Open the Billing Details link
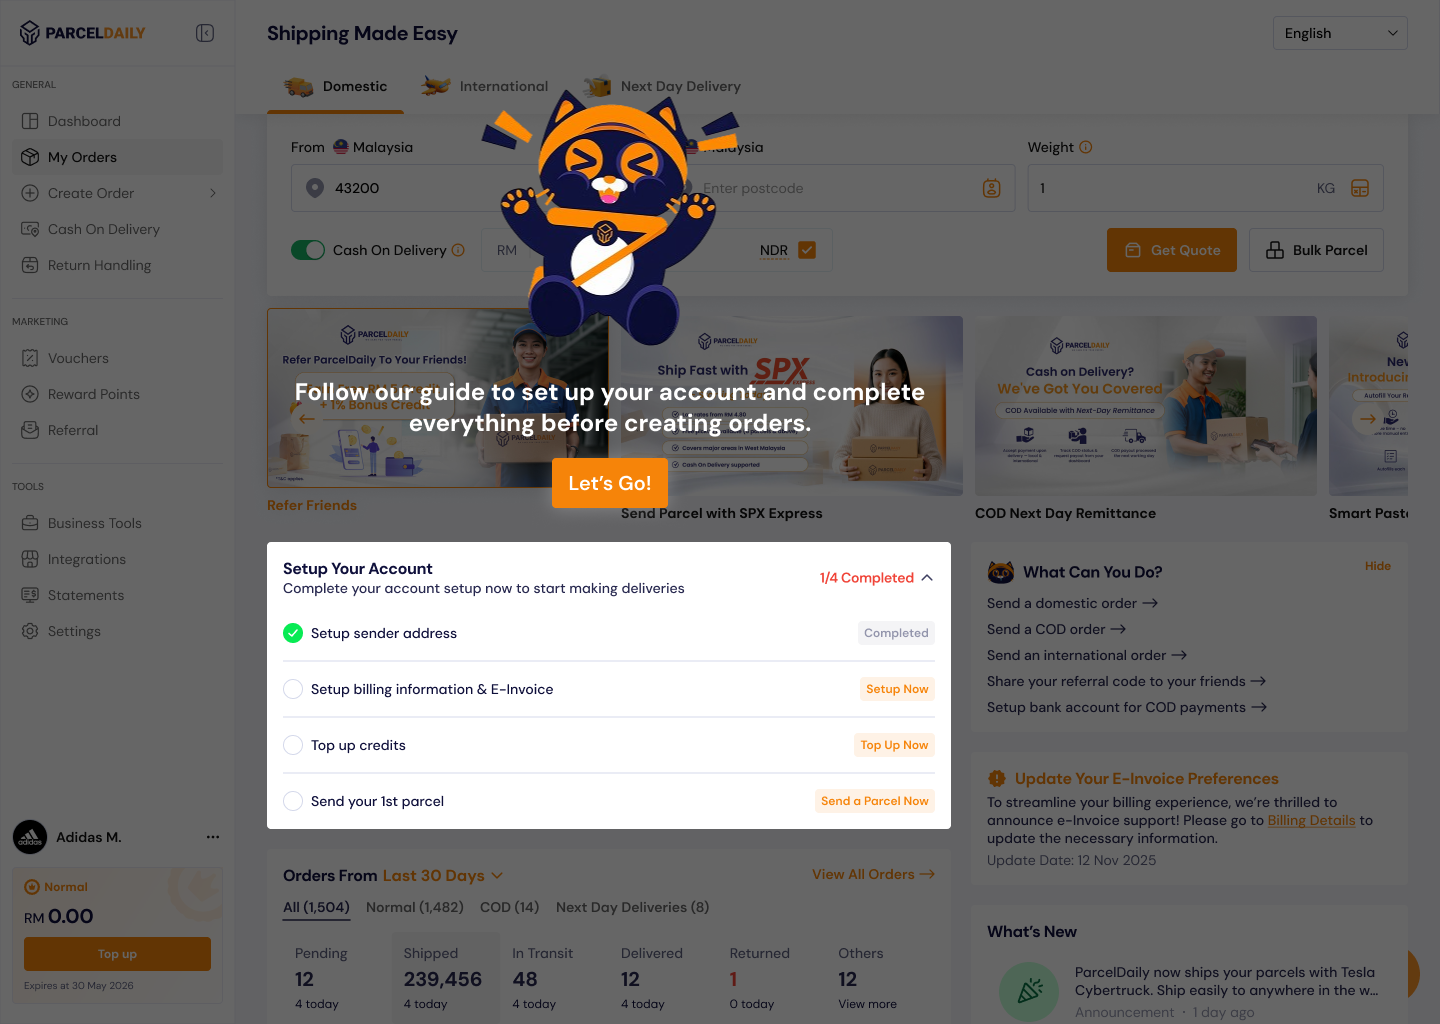 click(x=1311, y=820)
